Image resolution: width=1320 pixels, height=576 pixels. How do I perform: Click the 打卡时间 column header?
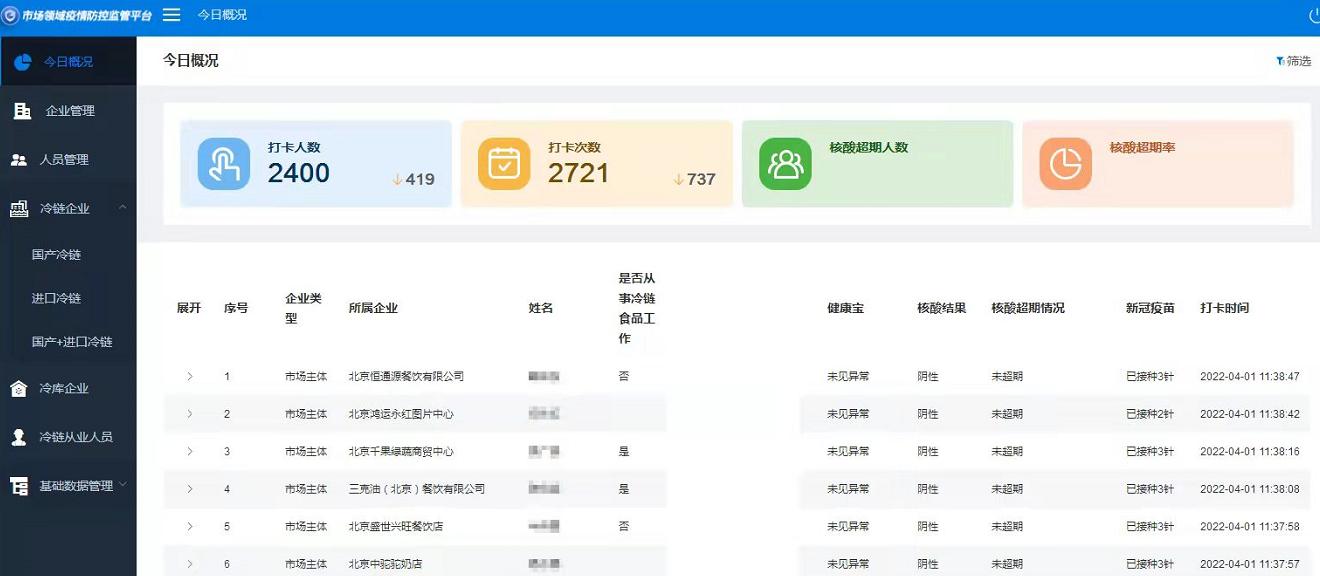(x=1225, y=308)
